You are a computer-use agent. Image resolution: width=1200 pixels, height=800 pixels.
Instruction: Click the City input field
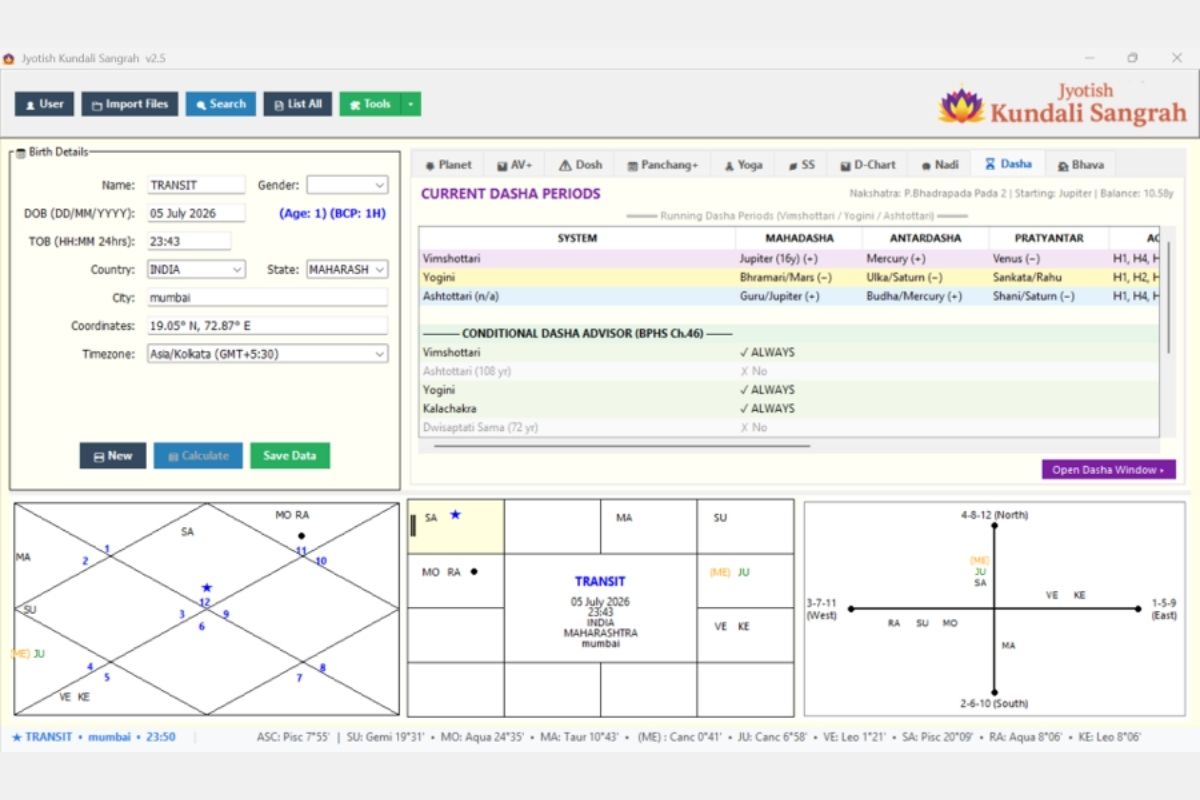click(267, 298)
